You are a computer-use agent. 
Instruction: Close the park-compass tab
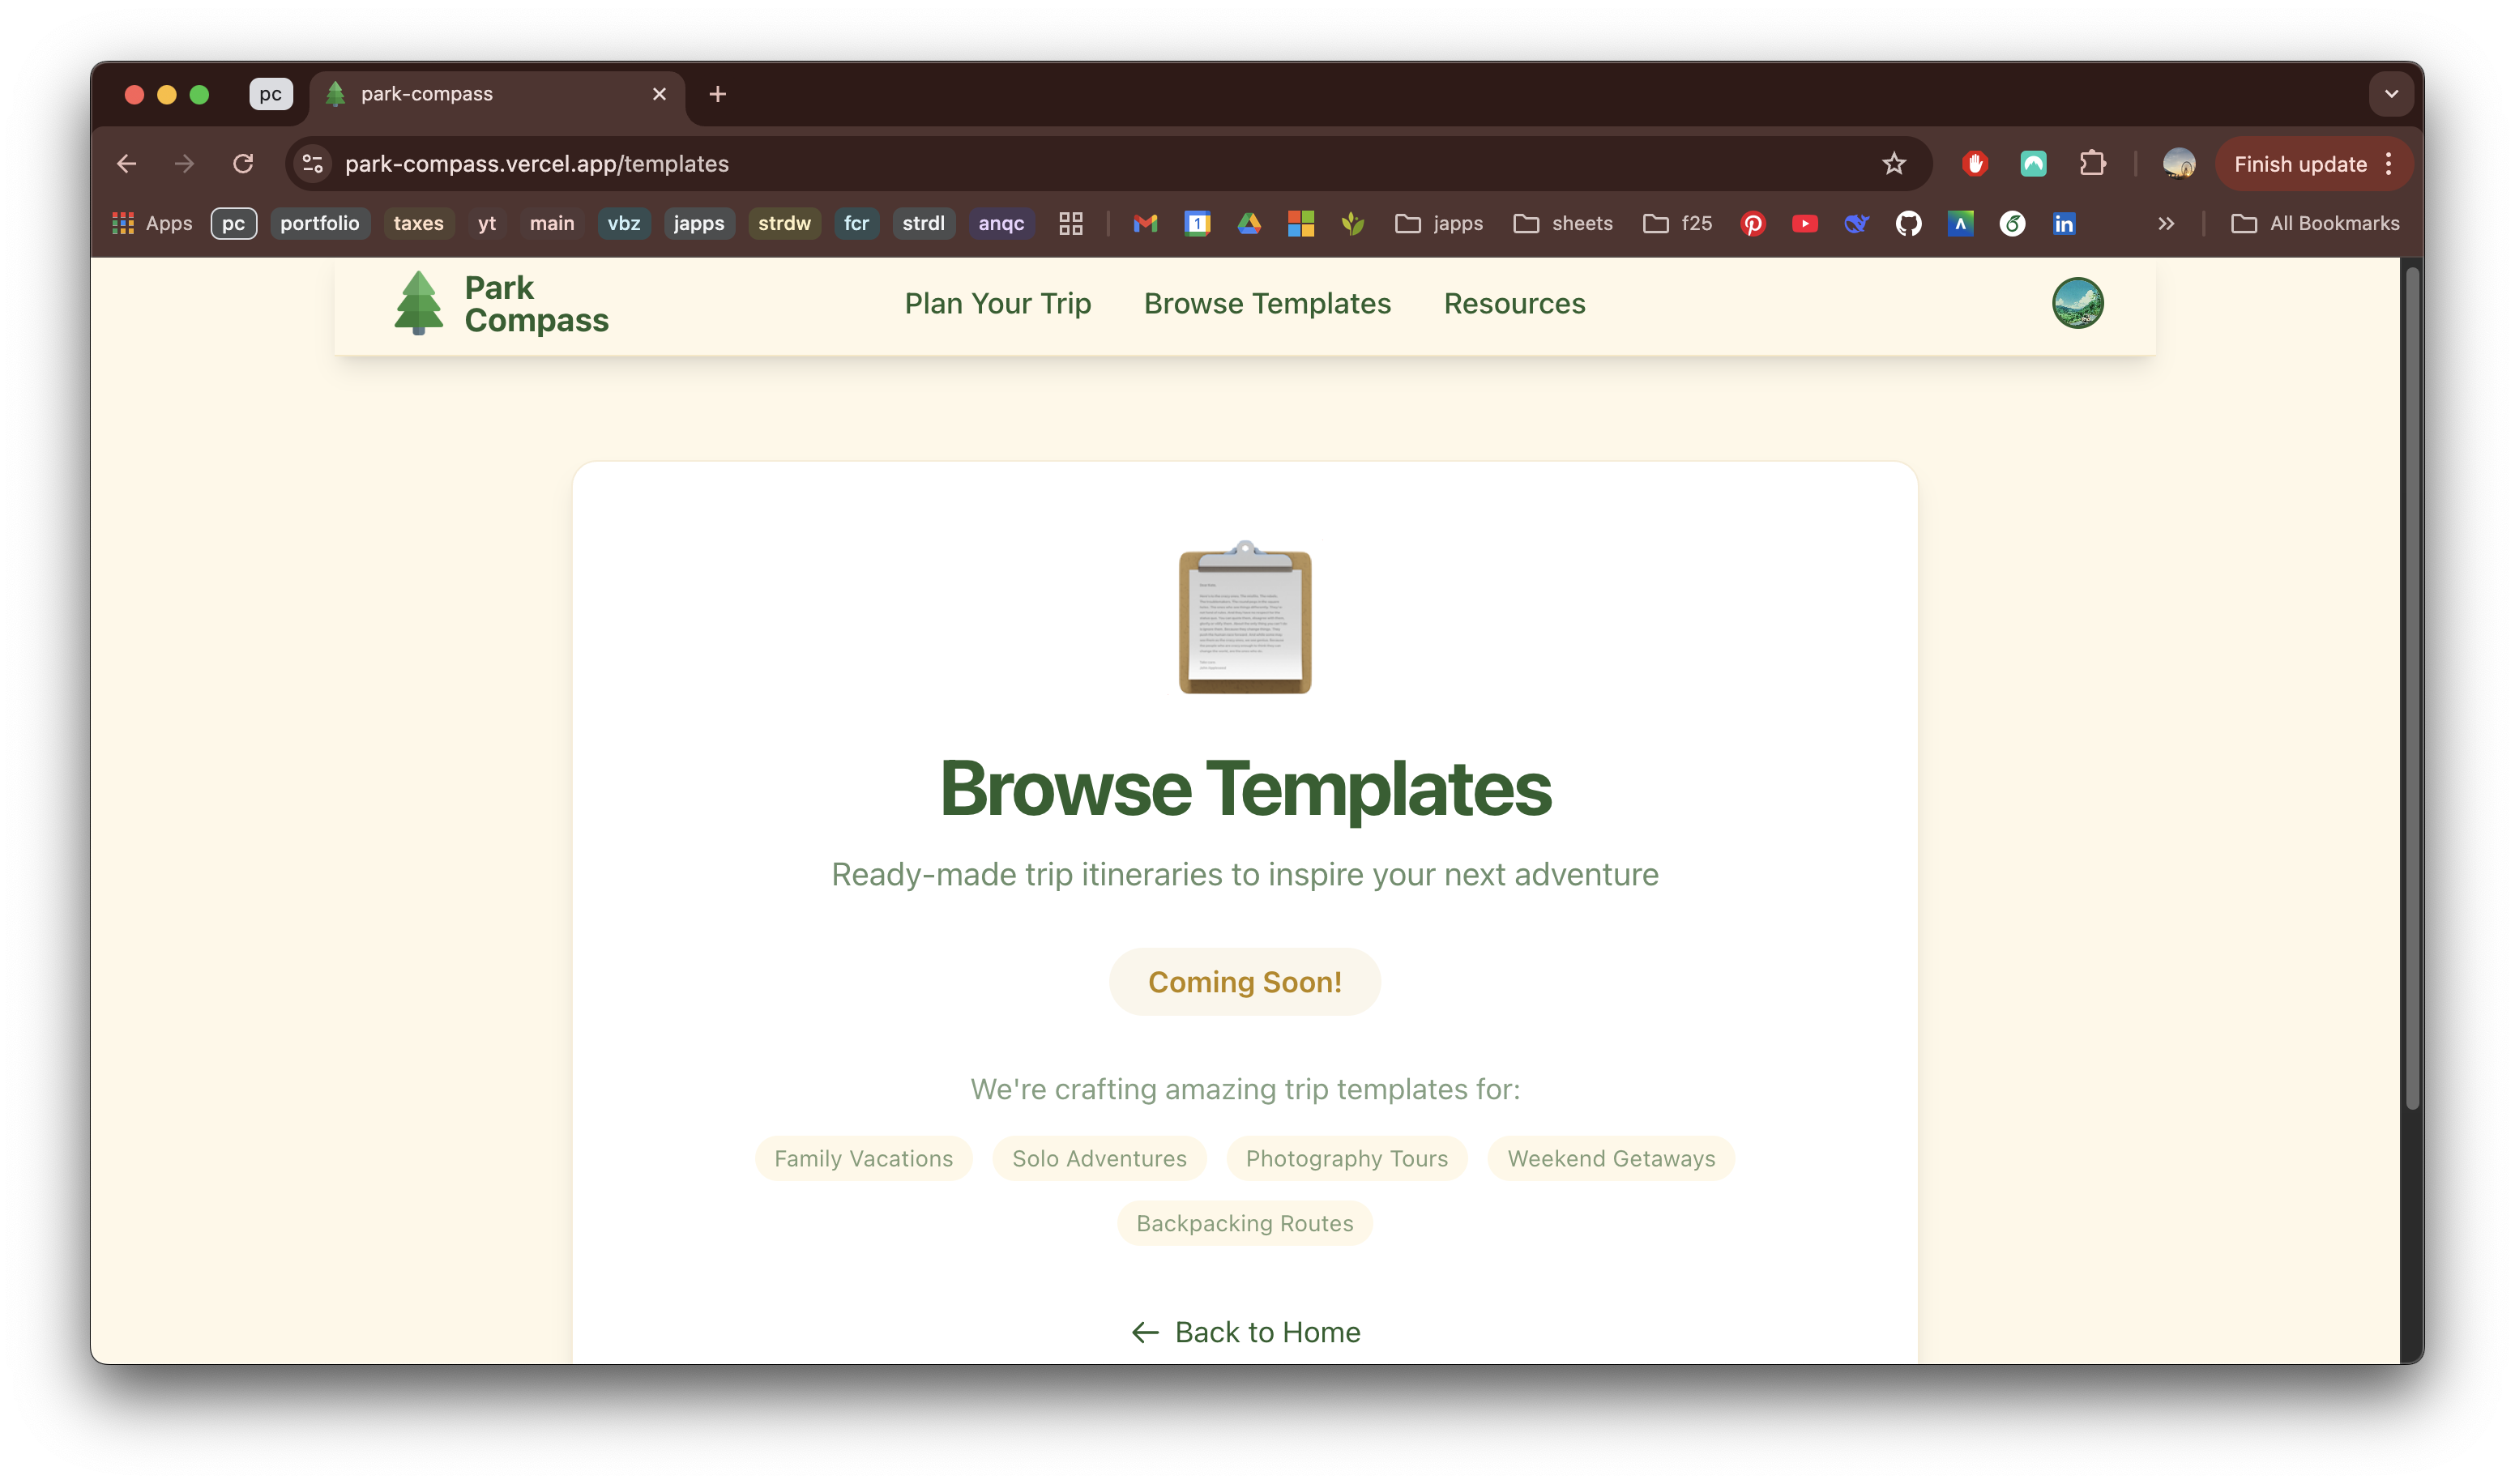click(x=659, y=94)
